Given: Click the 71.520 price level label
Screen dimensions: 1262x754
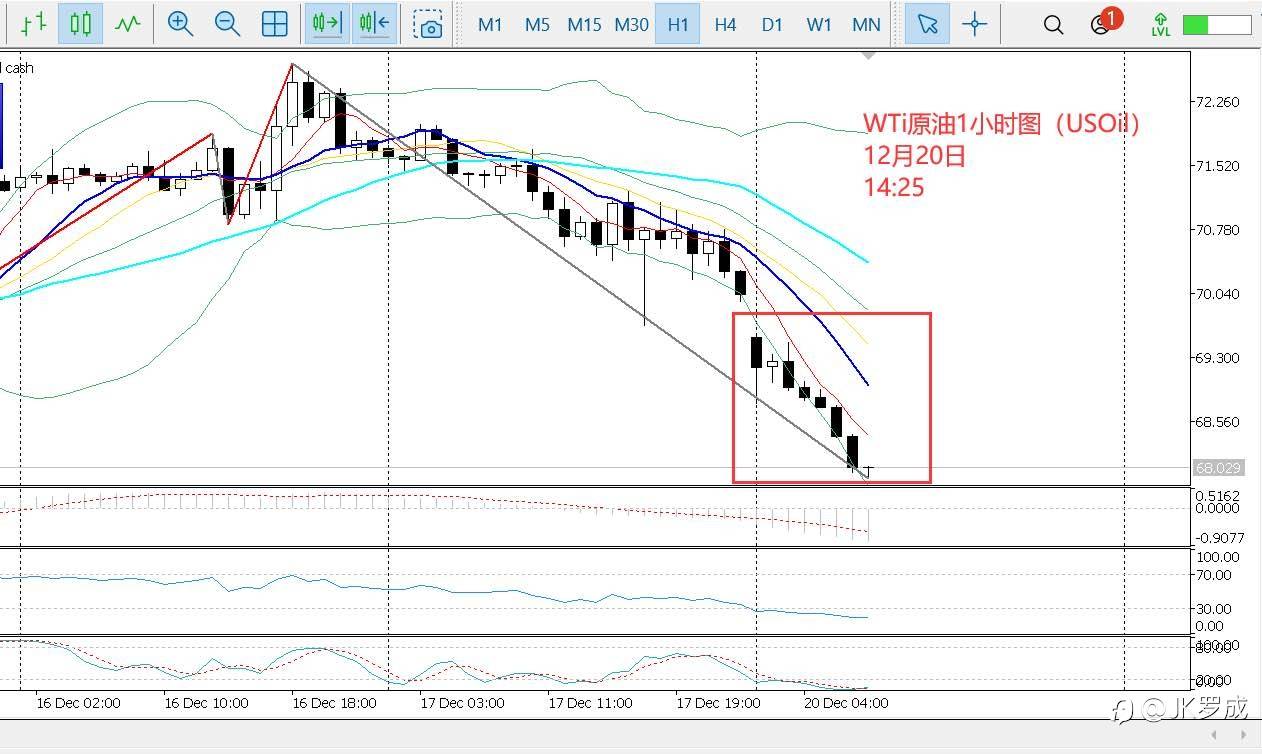Looking at the screenshot, I should 1217,166.
